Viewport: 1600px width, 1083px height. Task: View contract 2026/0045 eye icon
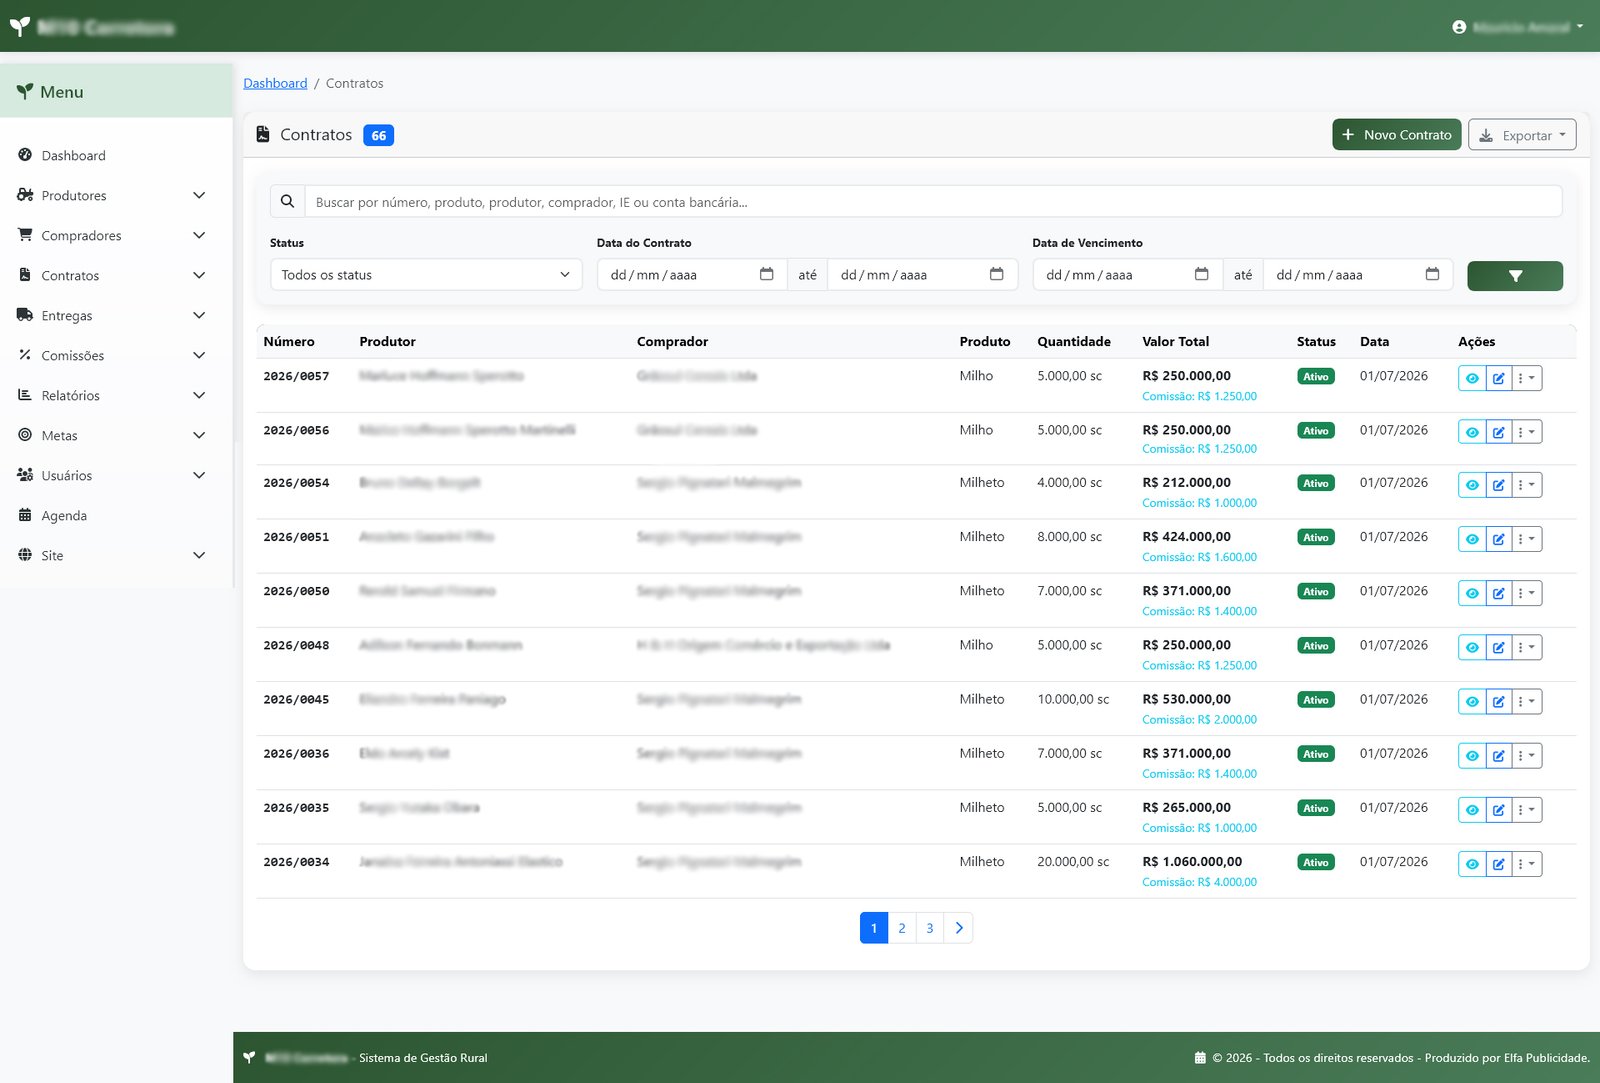pyautogui.click(x=1472, y=701)
